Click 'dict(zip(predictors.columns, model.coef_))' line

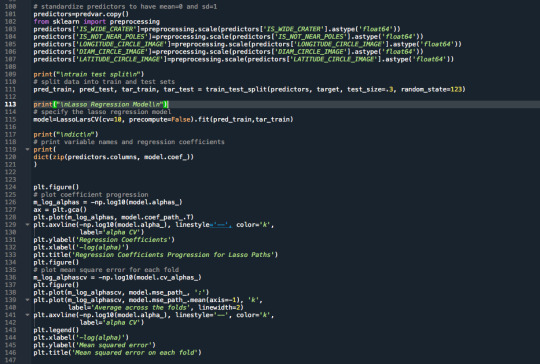(114, 157)
